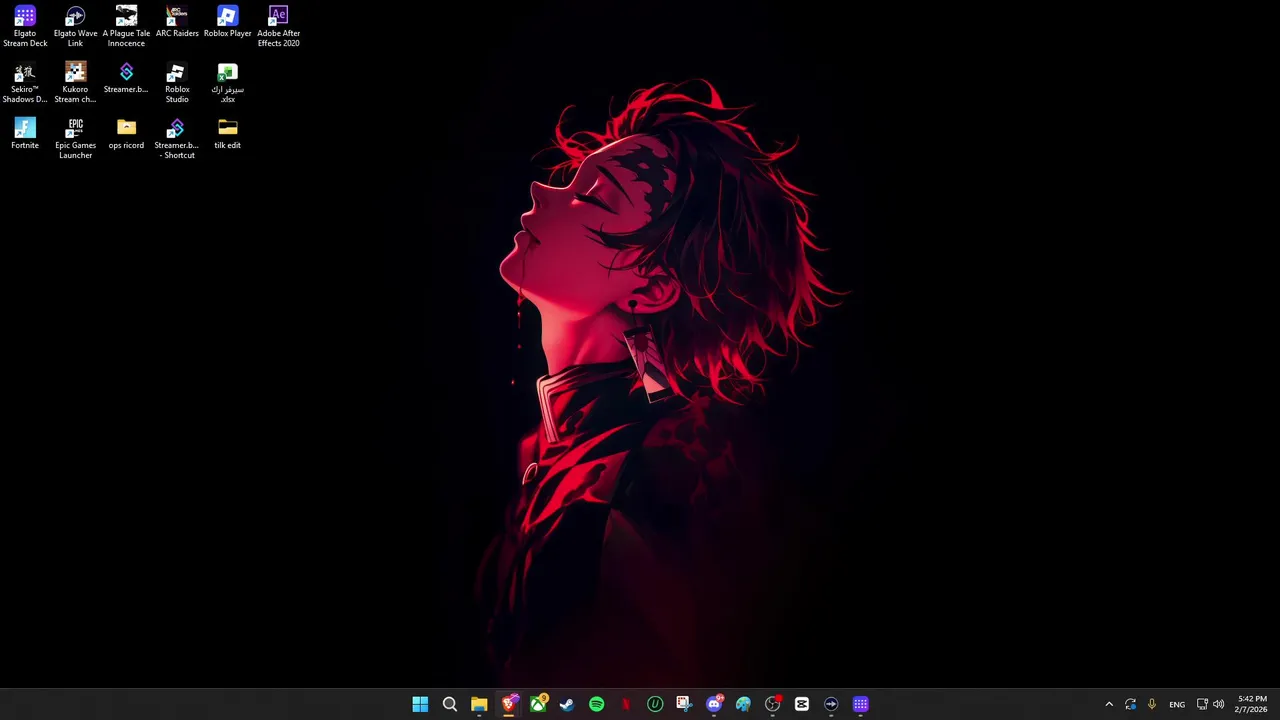Open Netflix from the taskbar

[x=626, y=704]
